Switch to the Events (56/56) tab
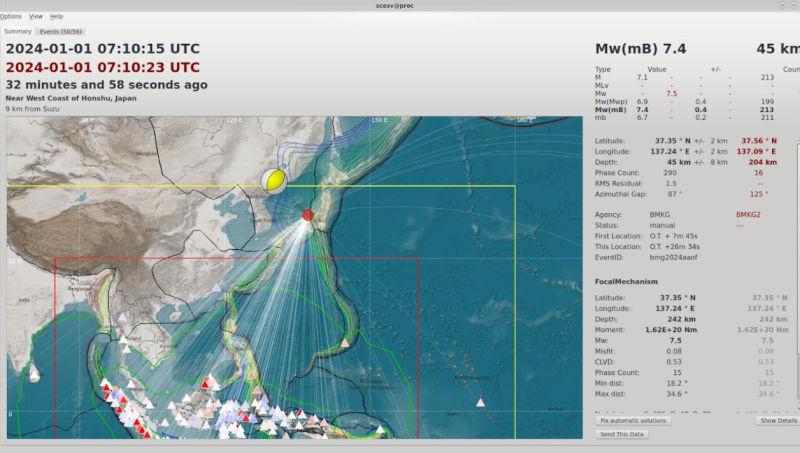The width and height of the screenshot is (800, 453). point(61,32)
